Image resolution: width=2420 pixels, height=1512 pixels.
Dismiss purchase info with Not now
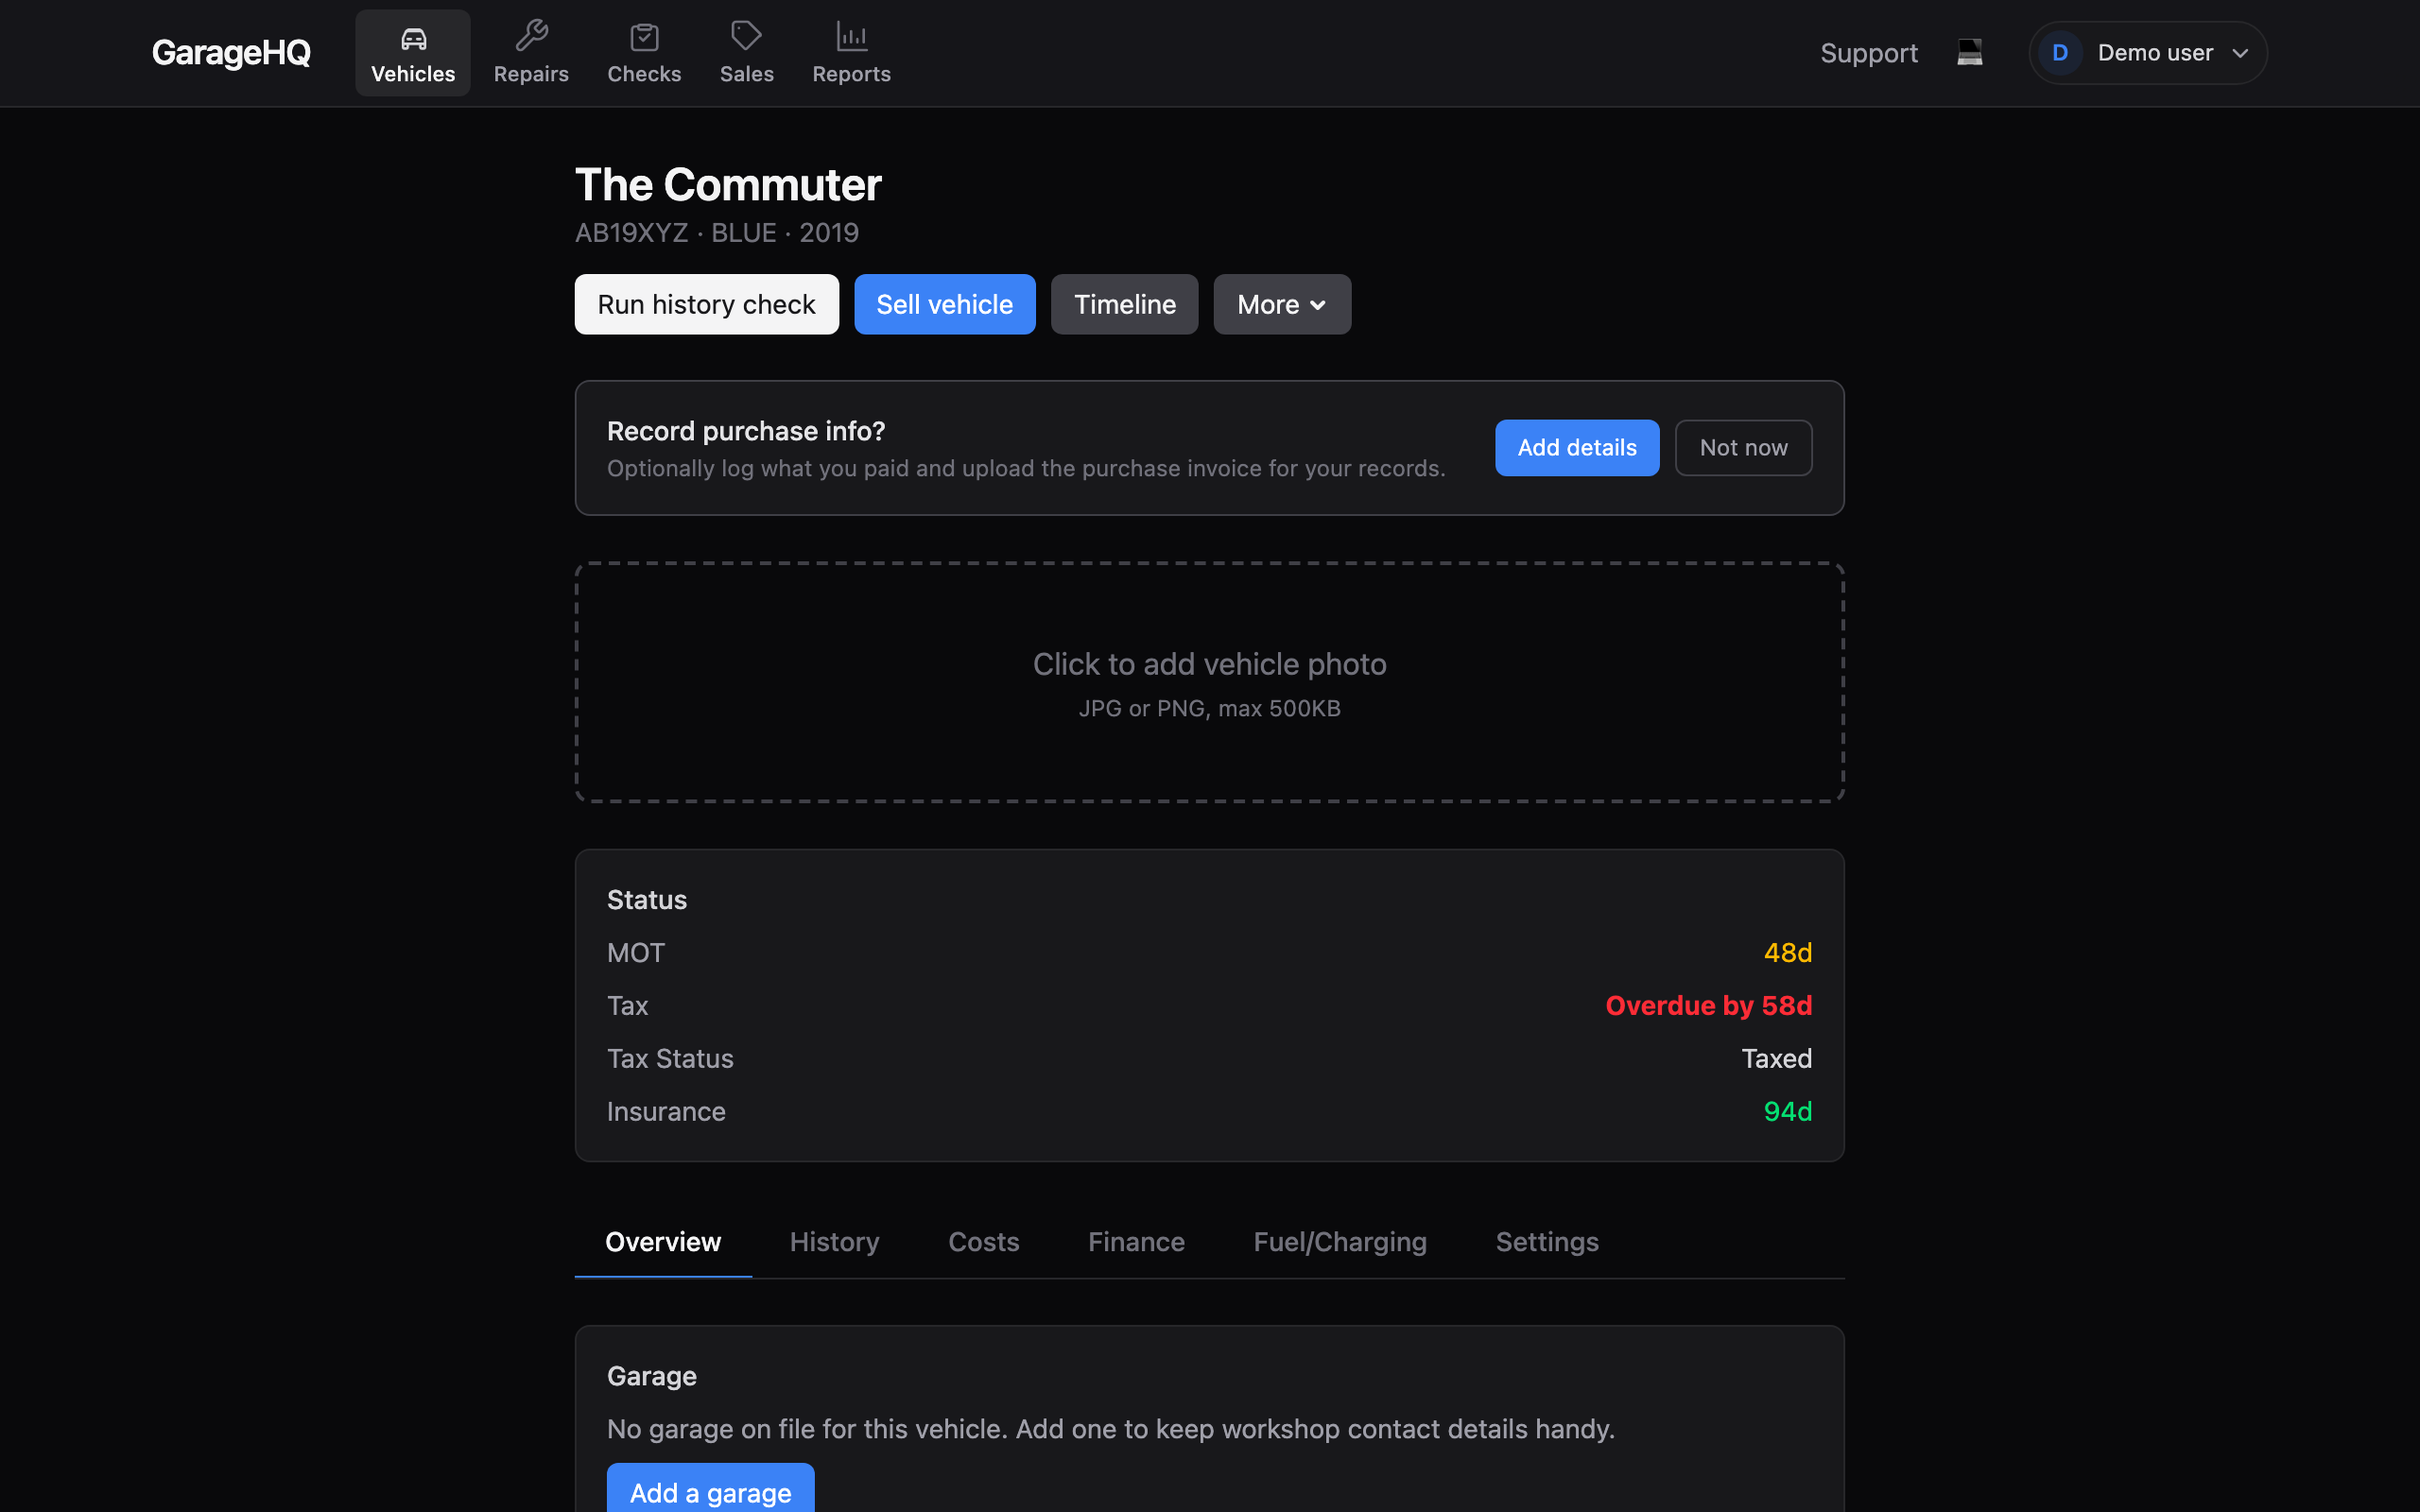[x=1743, y=448]
